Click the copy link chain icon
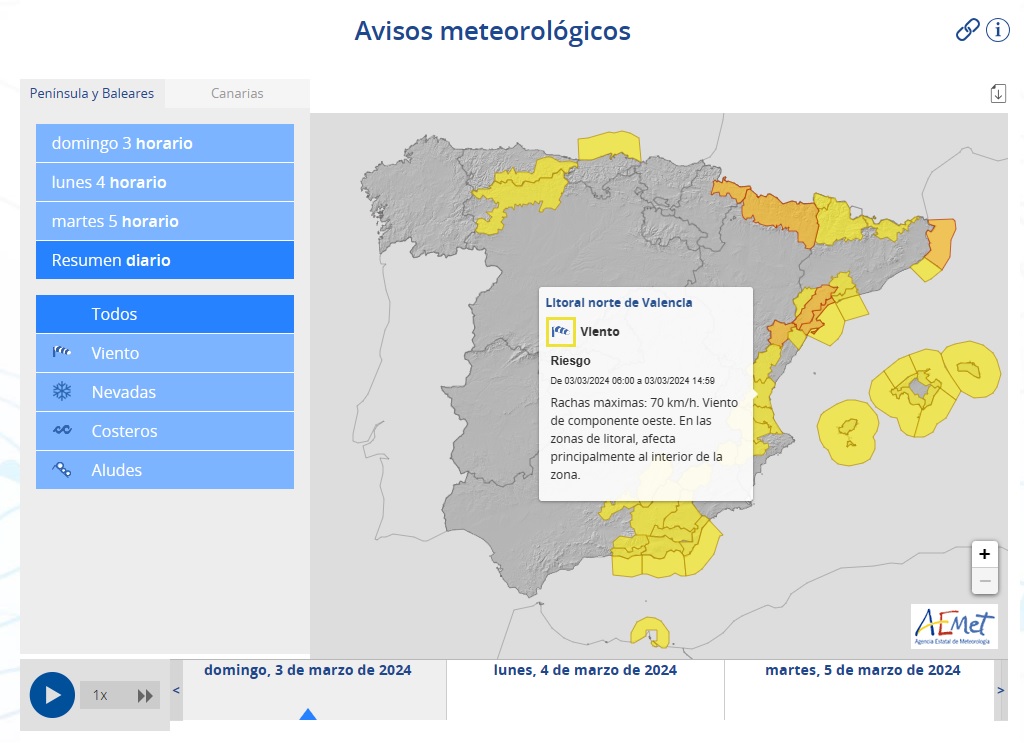Screen dimensions: 1024x743 967,30
